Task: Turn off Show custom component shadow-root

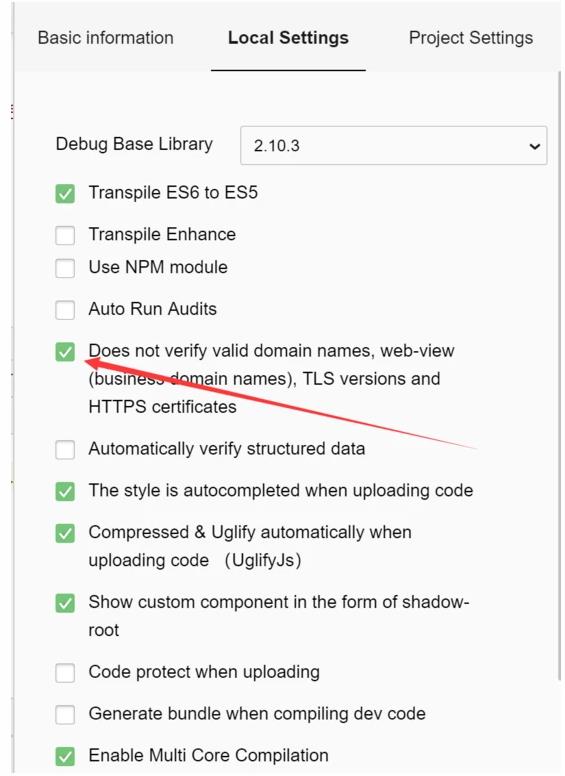Action: coord(65,603)
